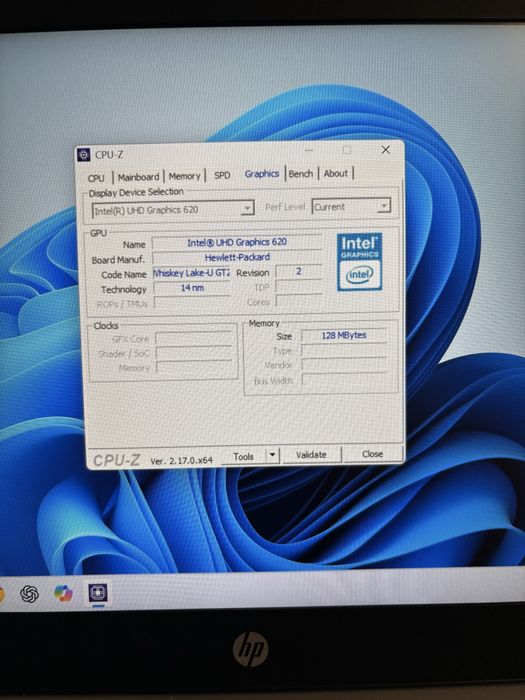
Task: Minimize the CPU-Z window
Action: point(309,151)
